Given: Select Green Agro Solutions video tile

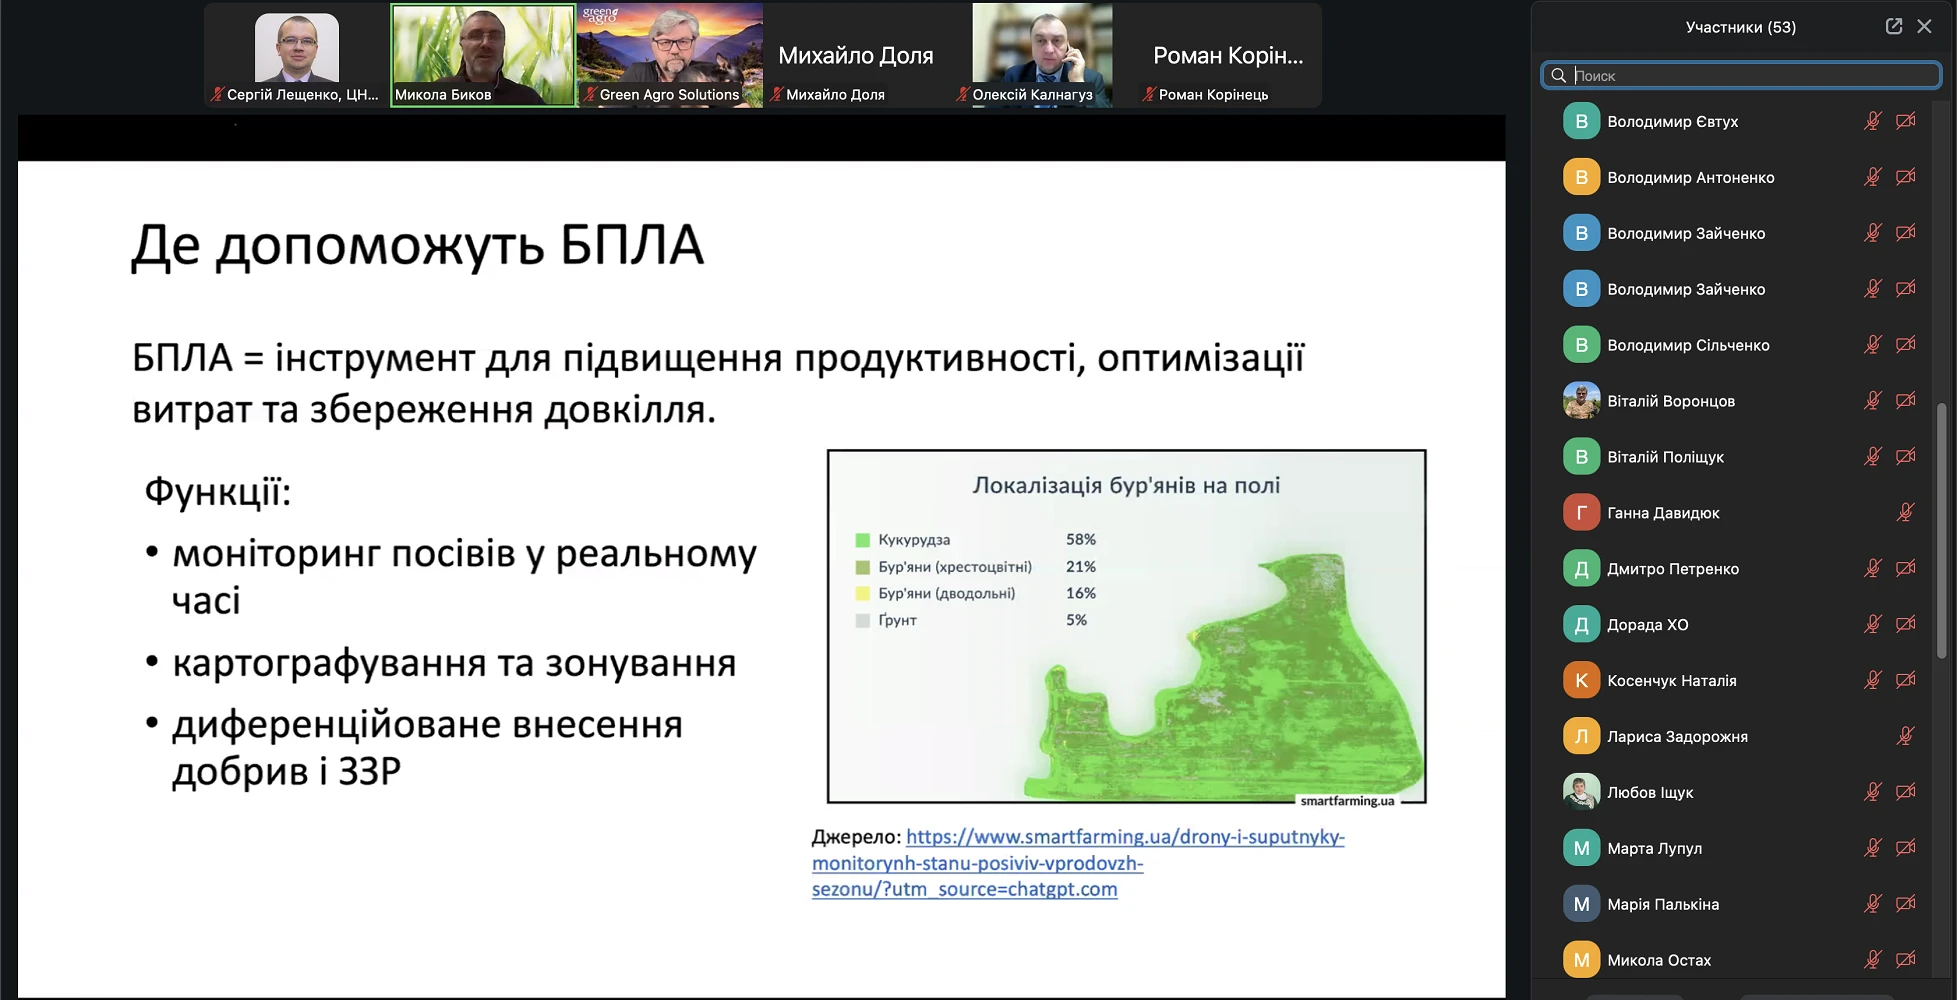Looking at the screenshot, I should [669, 55].
